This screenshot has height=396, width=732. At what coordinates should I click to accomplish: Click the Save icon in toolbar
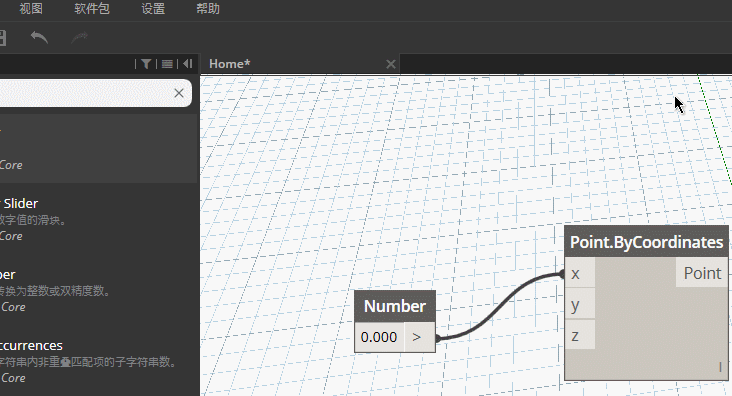[x=2, y=37]
